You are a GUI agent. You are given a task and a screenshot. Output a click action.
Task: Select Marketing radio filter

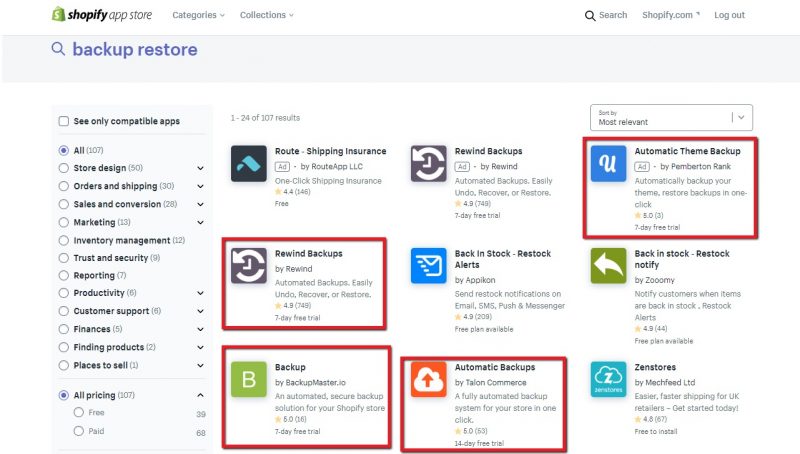tap(64, 222)
